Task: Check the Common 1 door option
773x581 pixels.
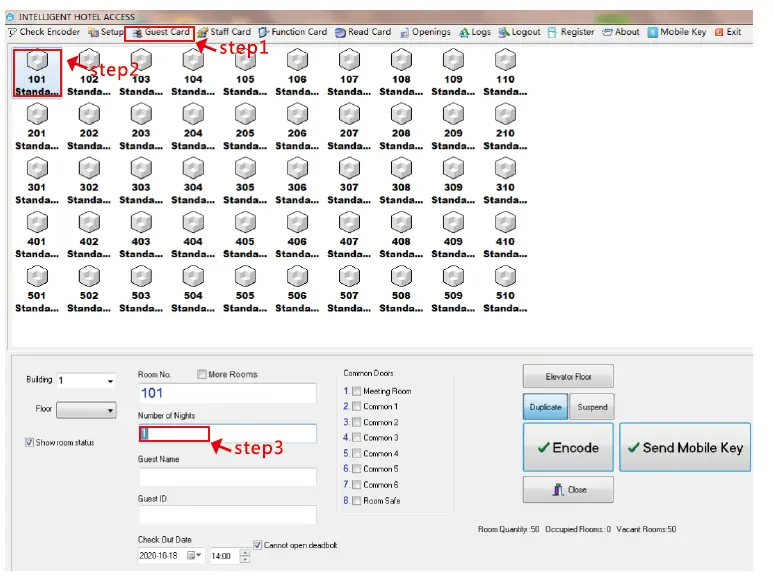Action: tap(357, 407)
